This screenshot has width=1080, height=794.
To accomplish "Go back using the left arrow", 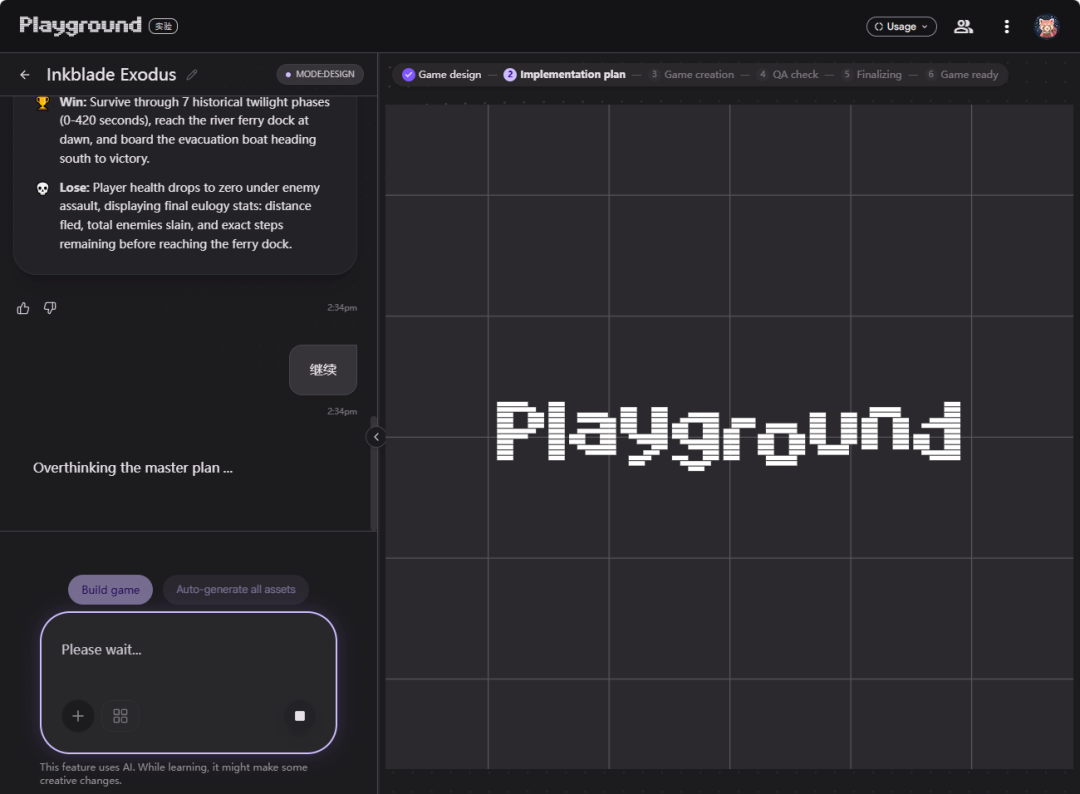I will [x=25, y=74].
